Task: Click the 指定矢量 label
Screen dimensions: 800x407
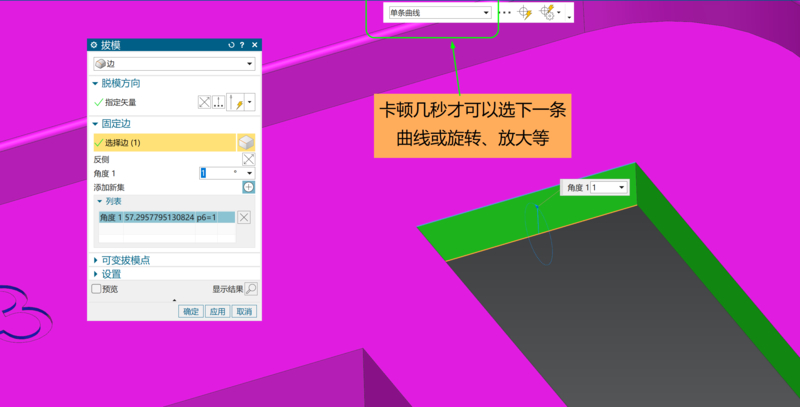Action: [120, 103]
